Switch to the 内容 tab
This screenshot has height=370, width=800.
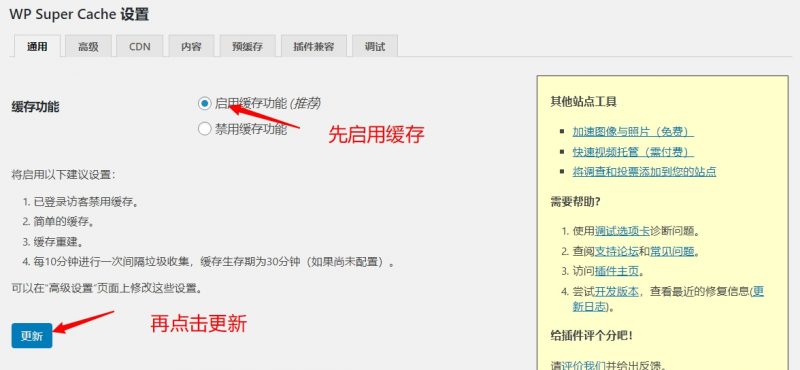point(191,46)
